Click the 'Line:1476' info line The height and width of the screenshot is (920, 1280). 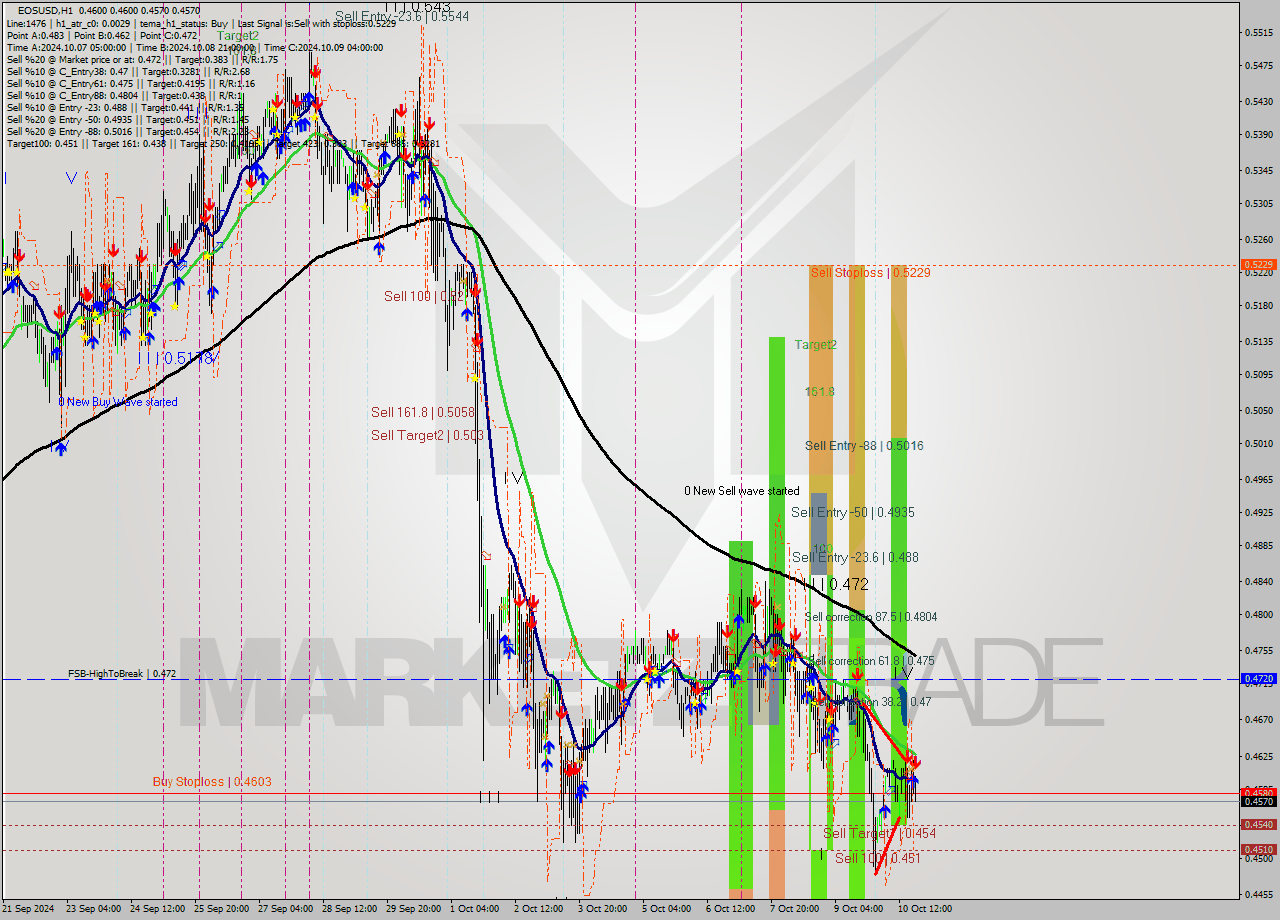tap(201, 23)
